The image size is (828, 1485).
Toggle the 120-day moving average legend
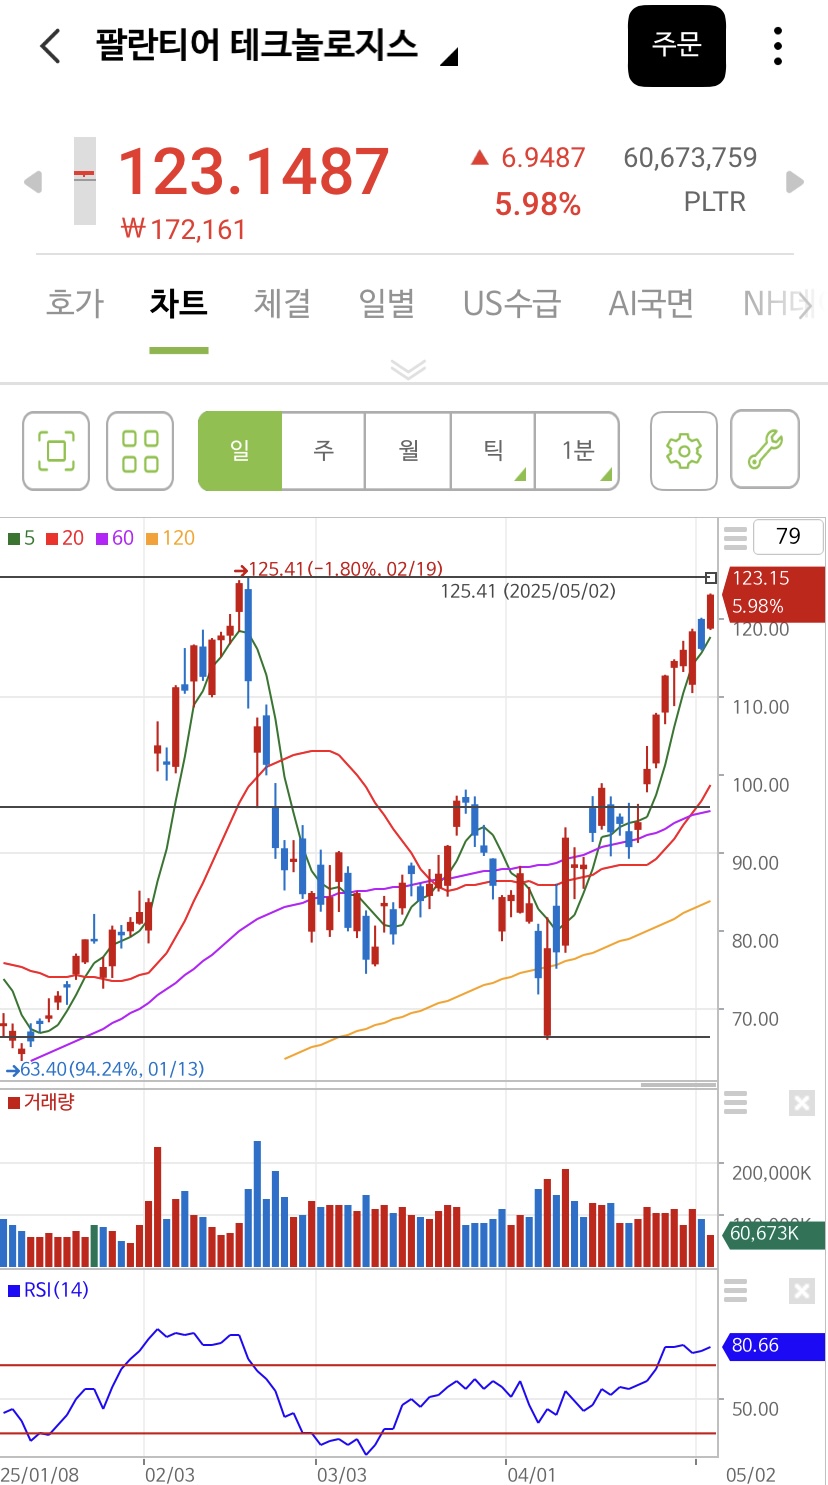(170, 538)
